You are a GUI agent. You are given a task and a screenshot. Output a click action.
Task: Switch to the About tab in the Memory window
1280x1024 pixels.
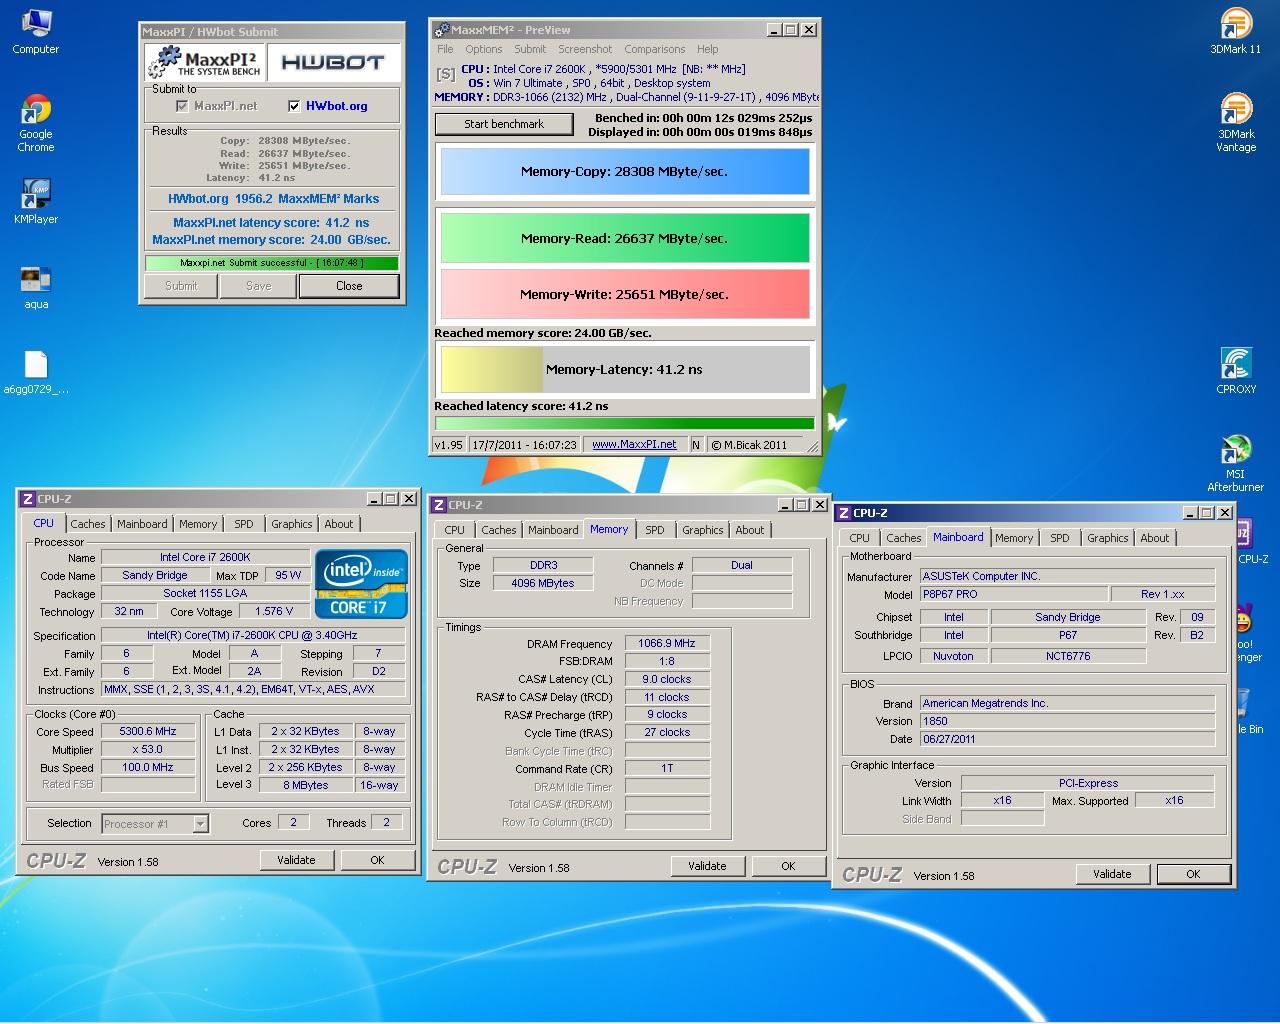(x=750, y=530)
